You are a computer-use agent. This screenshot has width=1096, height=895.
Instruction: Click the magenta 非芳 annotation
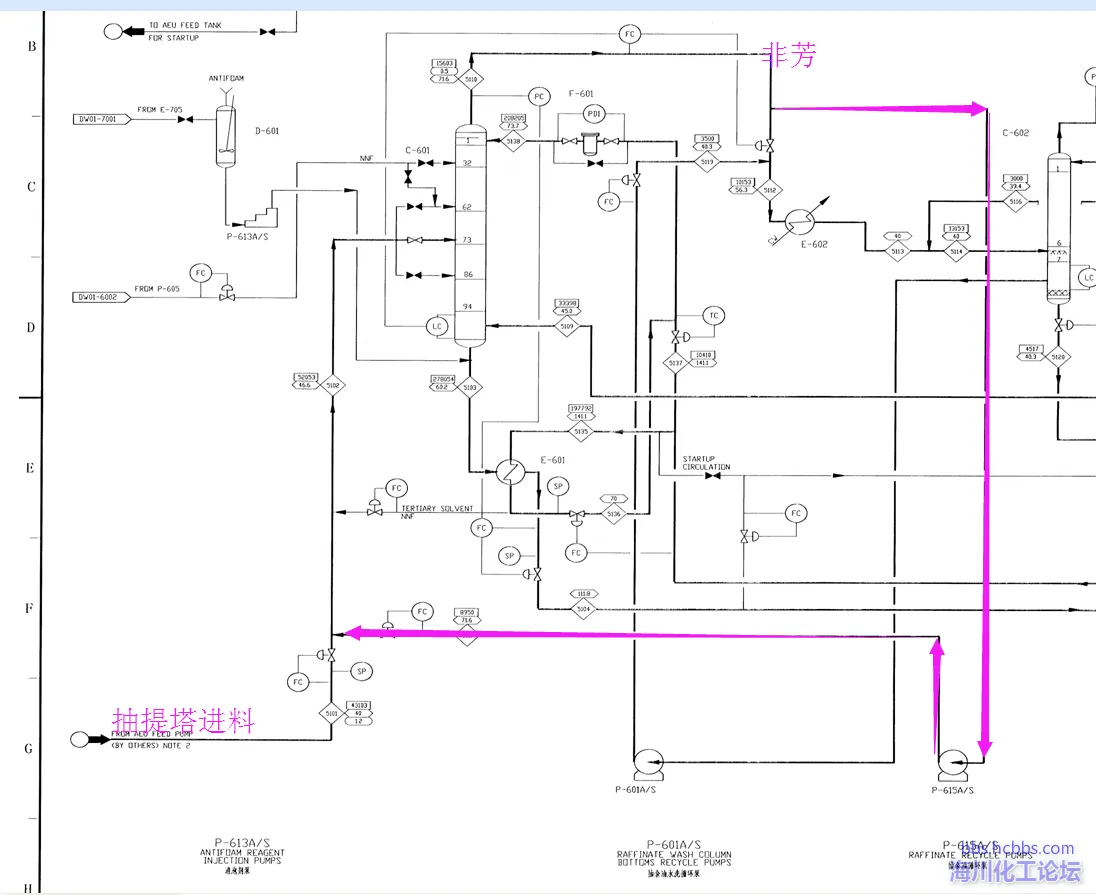click(789, 56)
